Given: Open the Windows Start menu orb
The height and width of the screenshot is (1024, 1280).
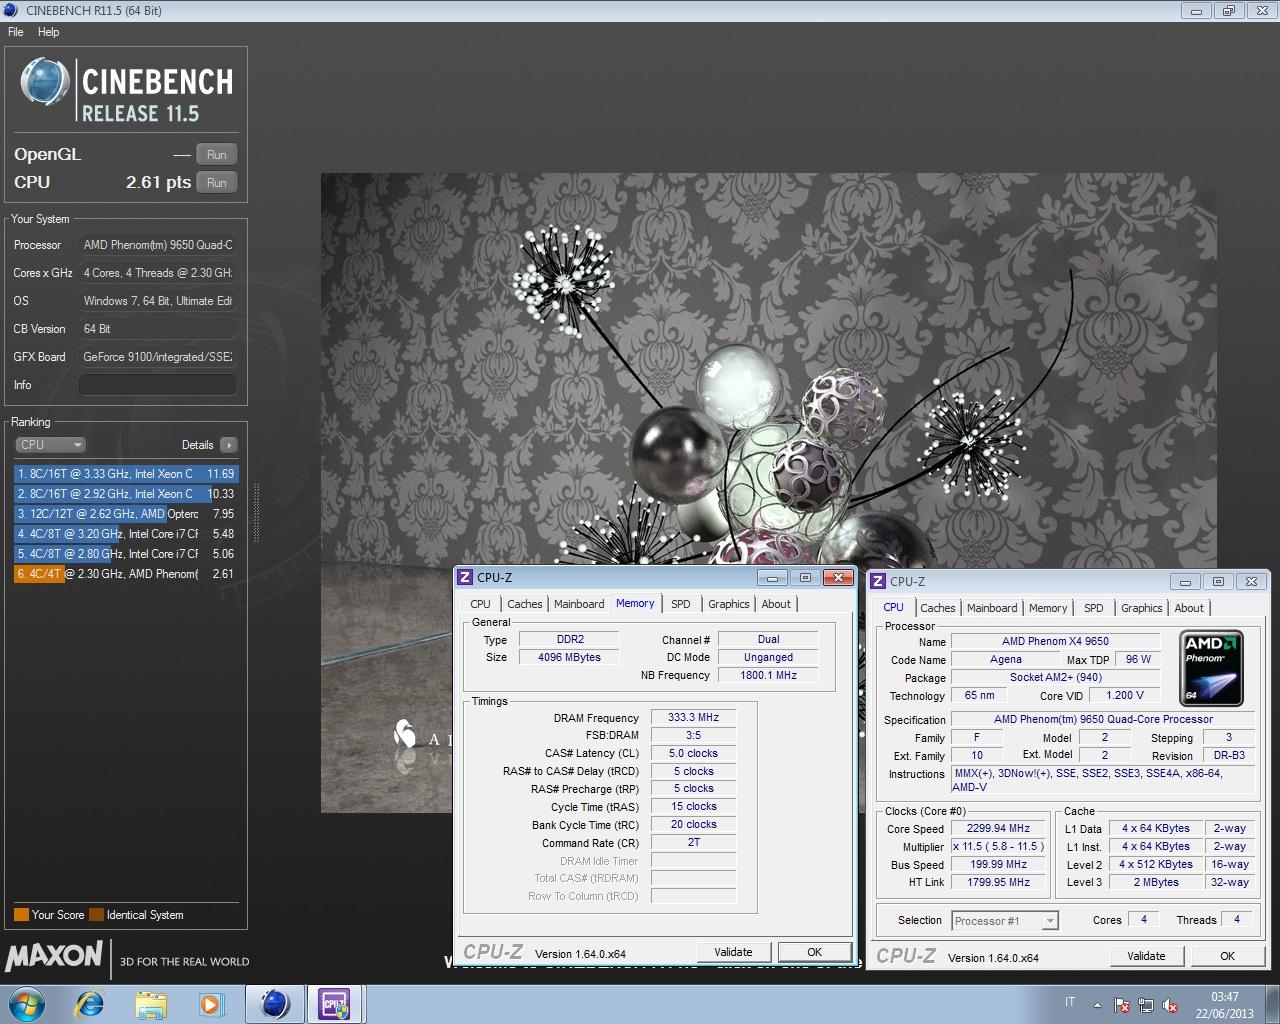Looking at the screenshot, I should point(25,1004).
